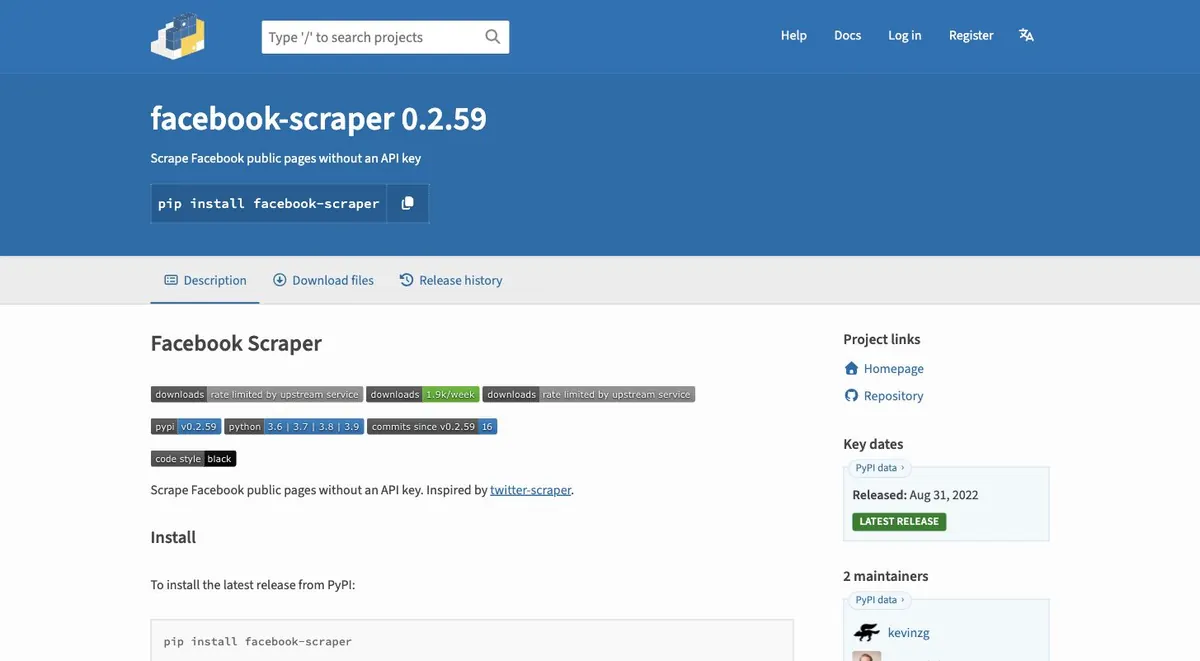The height and width of the screenshot is (661, 1200).
Task: Click the 2 maintainers heading
Action: pos(885,576)
